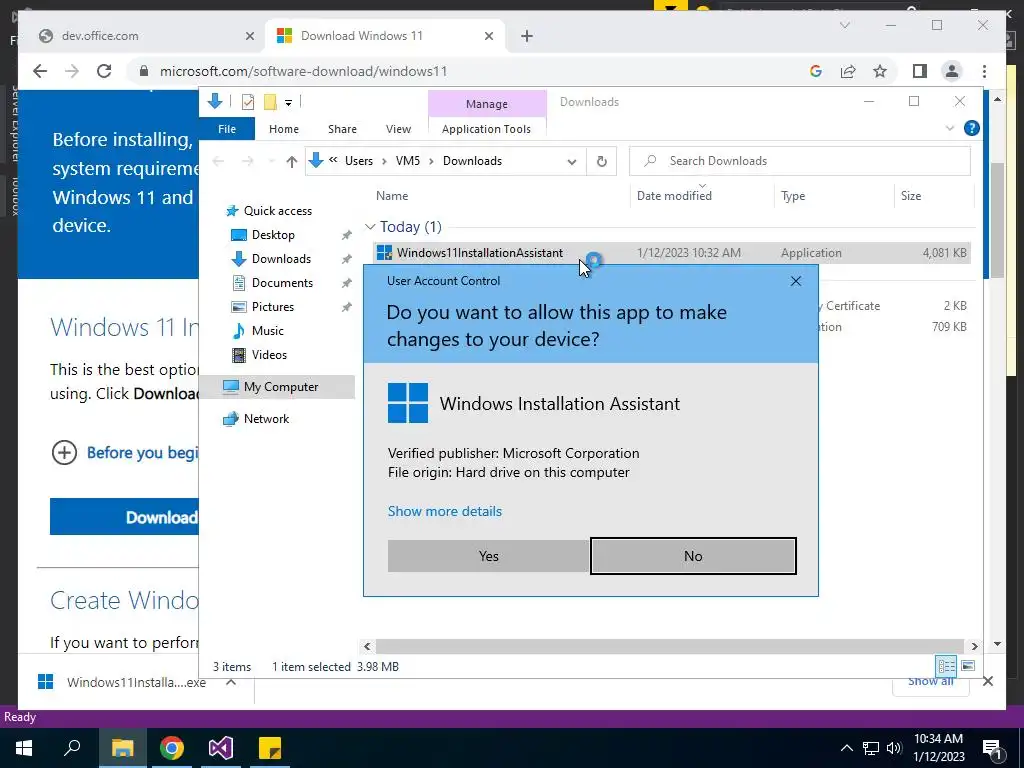This screenshot has height=768, width=1024.
Task: Open Music in navigation pane
Action: point(267,330)
